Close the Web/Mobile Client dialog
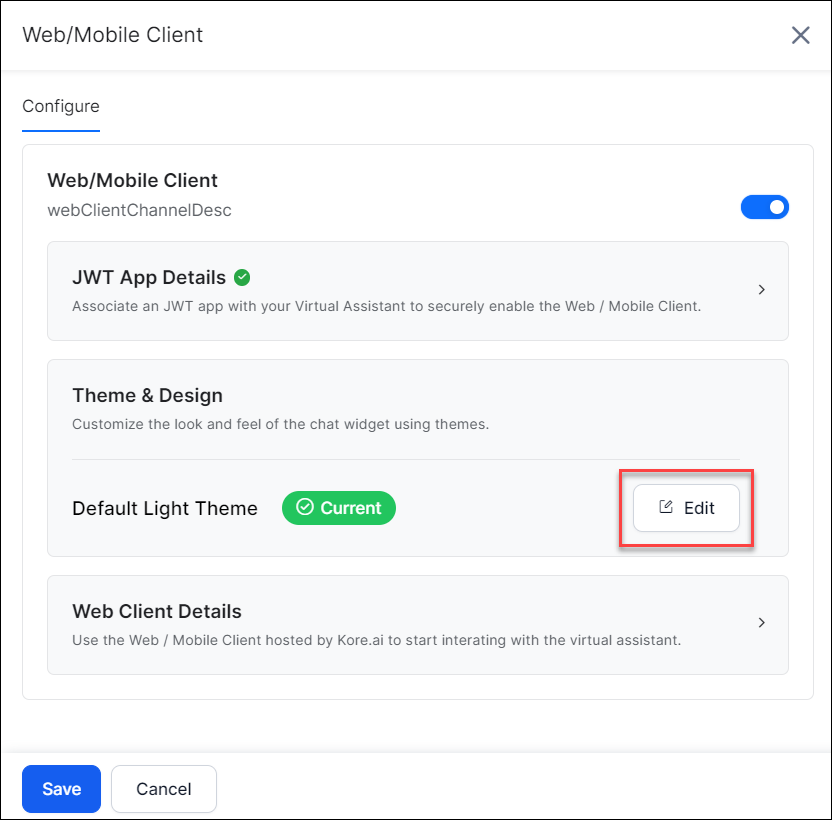Screen dimensions: 832x820 [x=800, y=36]
